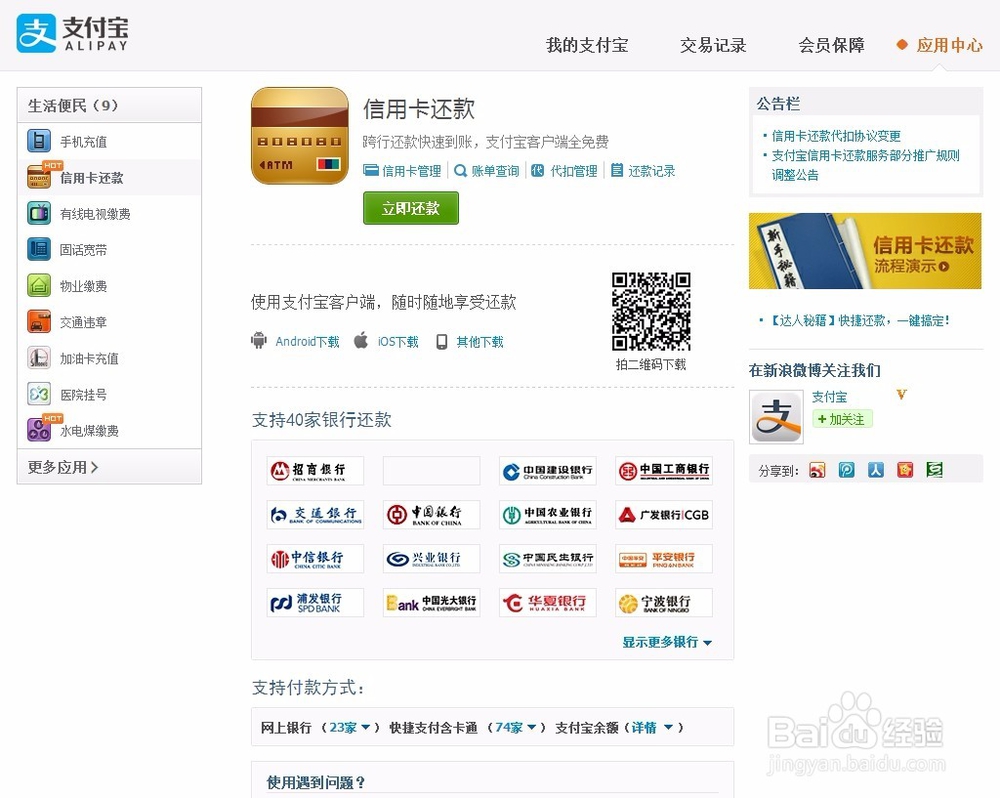Select the 信用卡还款 card icon in the sidebar
This screenshot has height=798, width=1000.
(x=39, y=177)
